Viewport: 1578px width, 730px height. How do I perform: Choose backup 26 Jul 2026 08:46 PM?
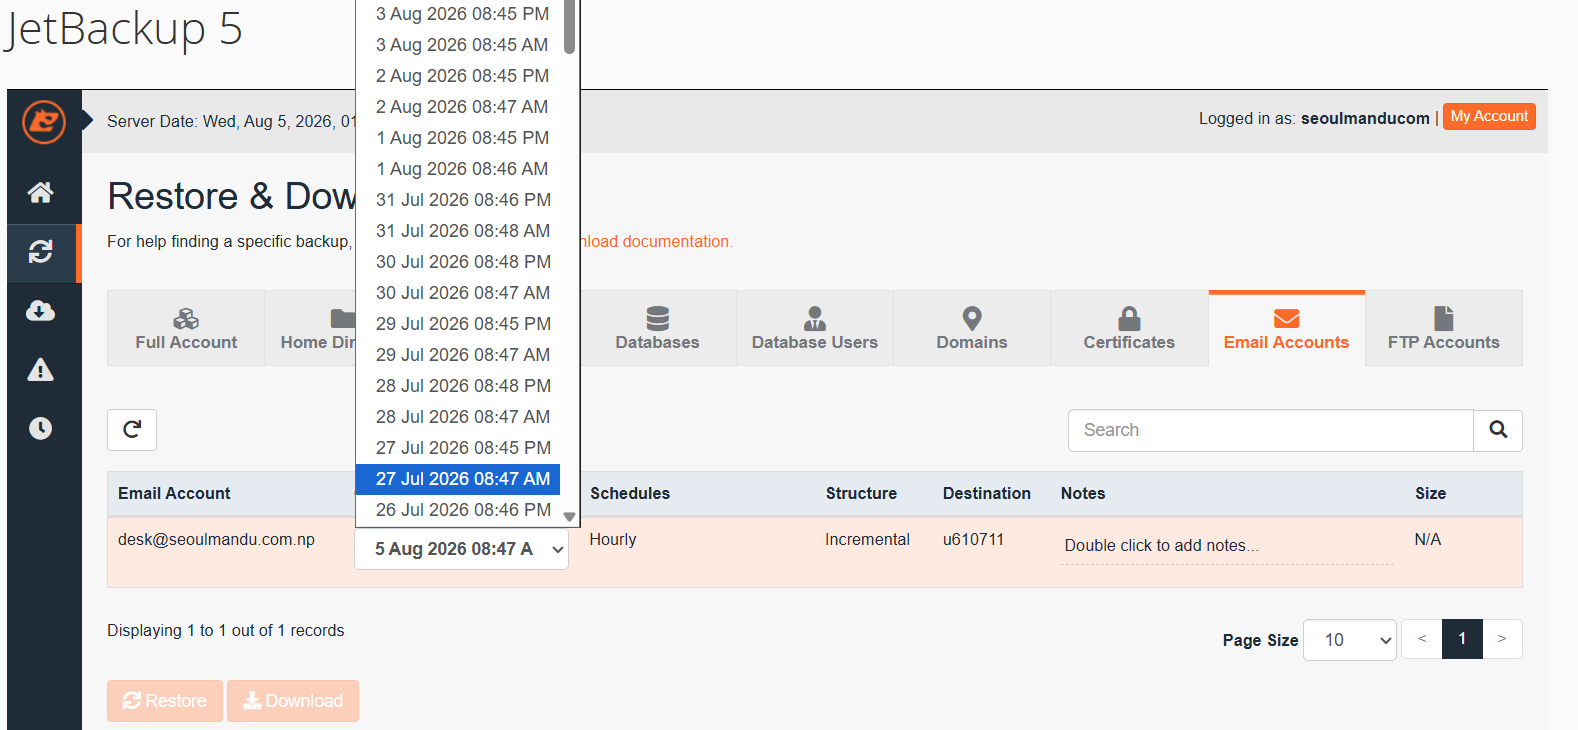pos(458,510)
